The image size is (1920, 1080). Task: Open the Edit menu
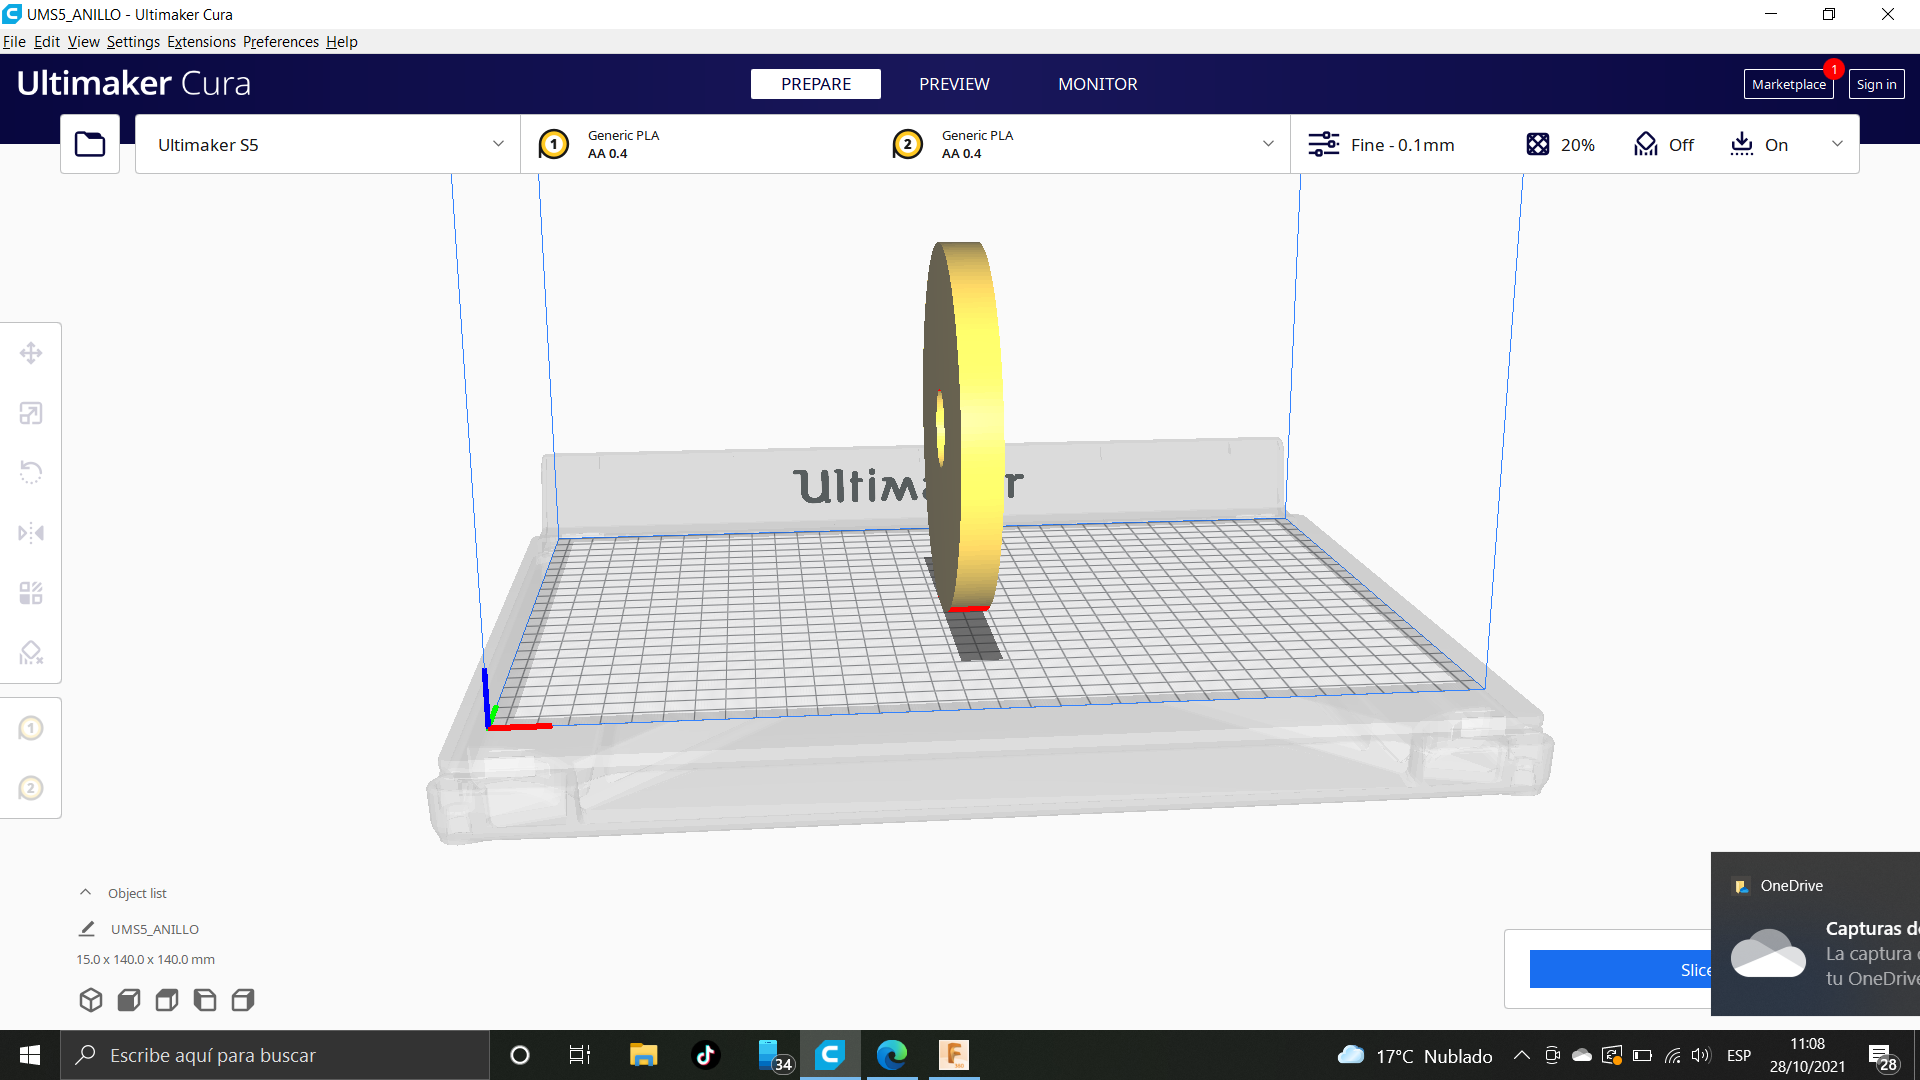click(x=47, y=41)
